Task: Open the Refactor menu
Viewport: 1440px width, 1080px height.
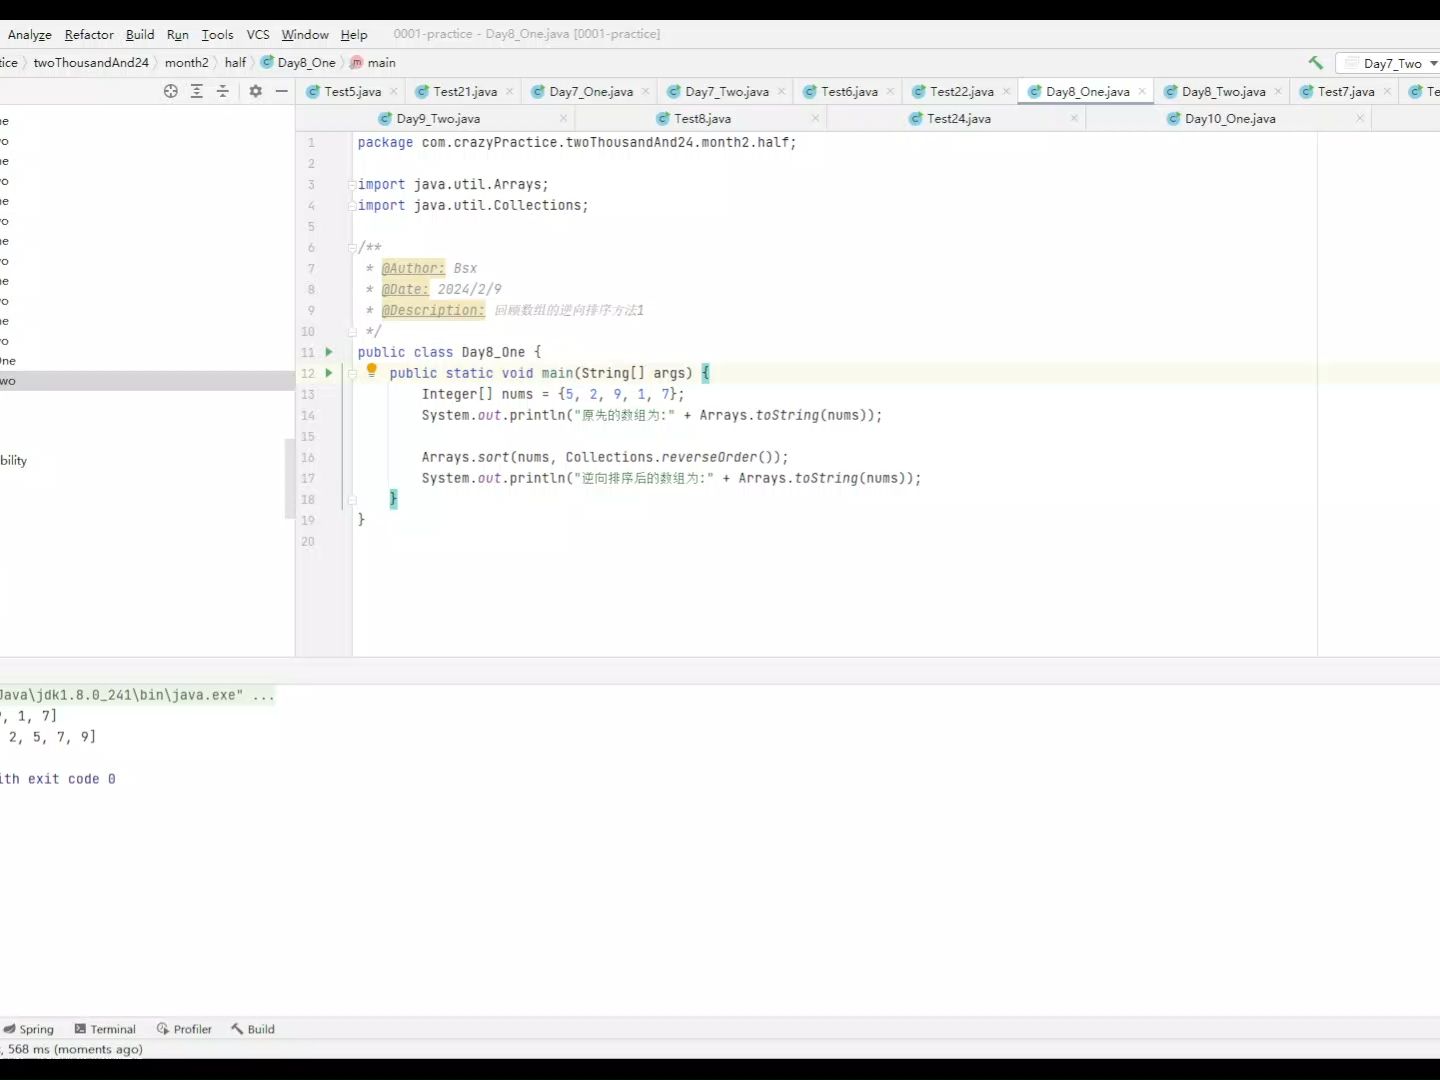Action: [x=89, y=34]
